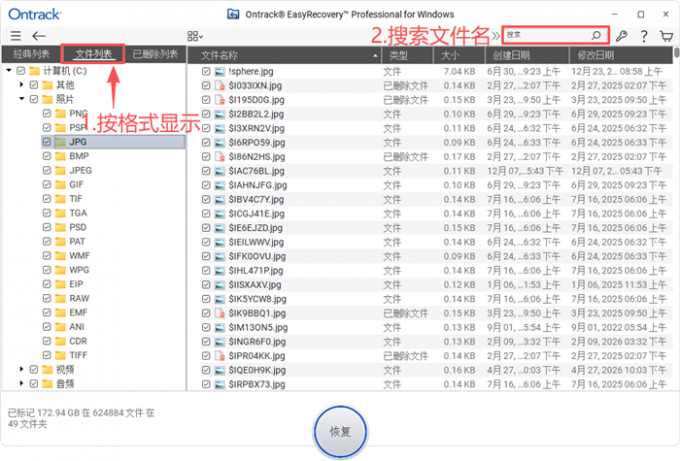Sort by 创建日期 column header

tap(527, 55)
